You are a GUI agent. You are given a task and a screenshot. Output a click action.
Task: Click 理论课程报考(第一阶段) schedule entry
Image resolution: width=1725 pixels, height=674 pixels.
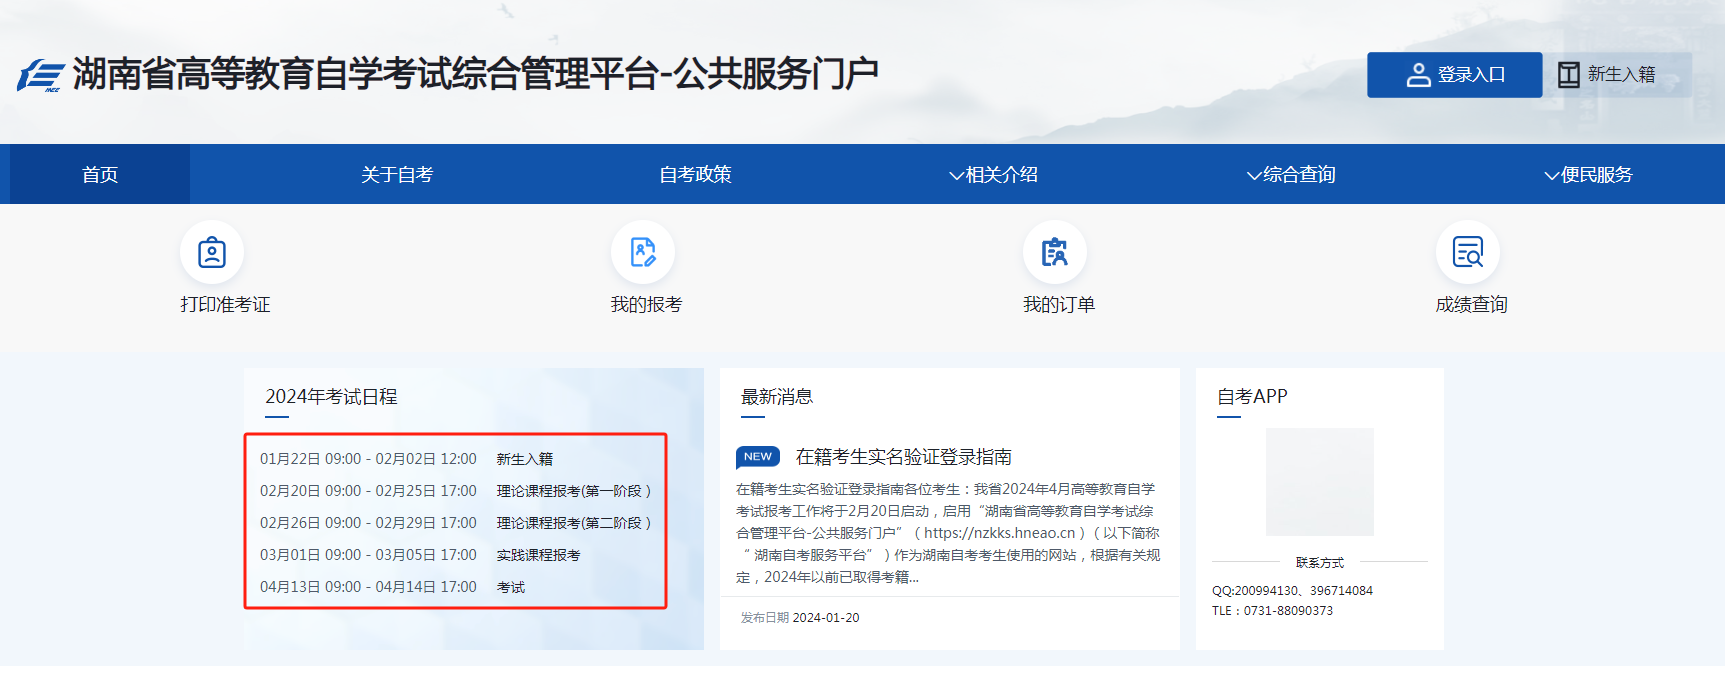[573, 491]
